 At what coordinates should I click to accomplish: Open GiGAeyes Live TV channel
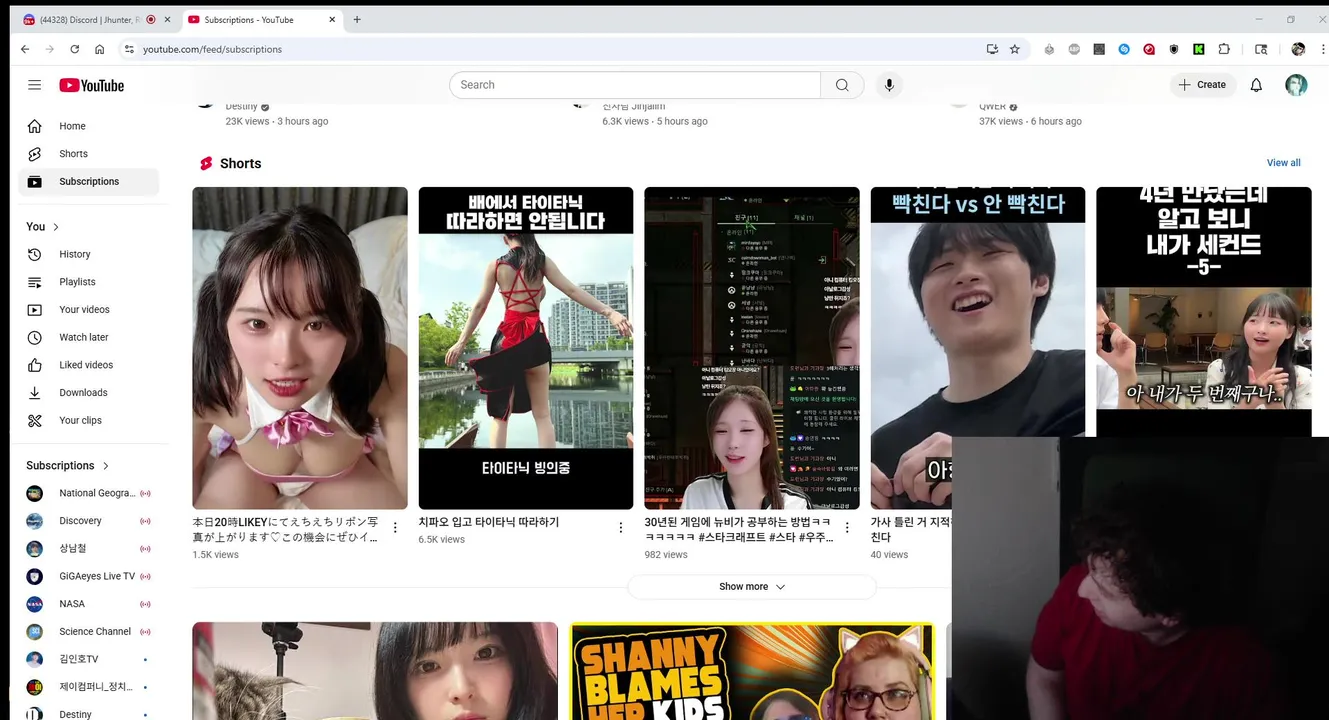pos(88,576)
